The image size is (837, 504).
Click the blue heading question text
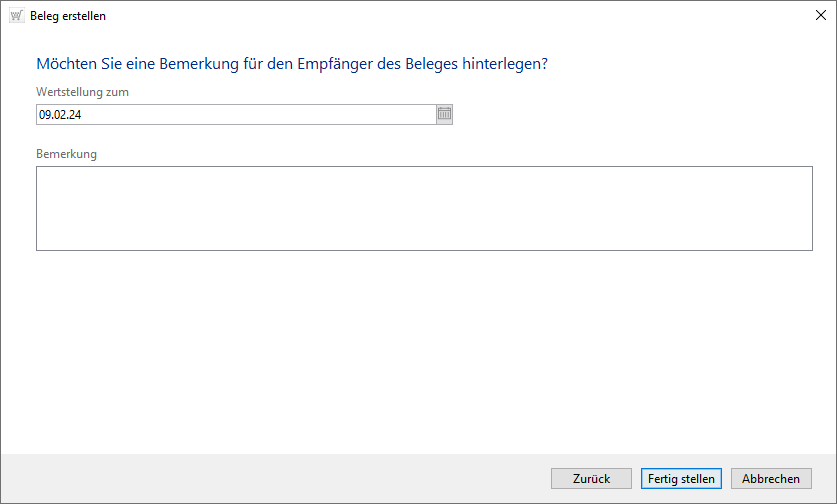coord(292,64)
